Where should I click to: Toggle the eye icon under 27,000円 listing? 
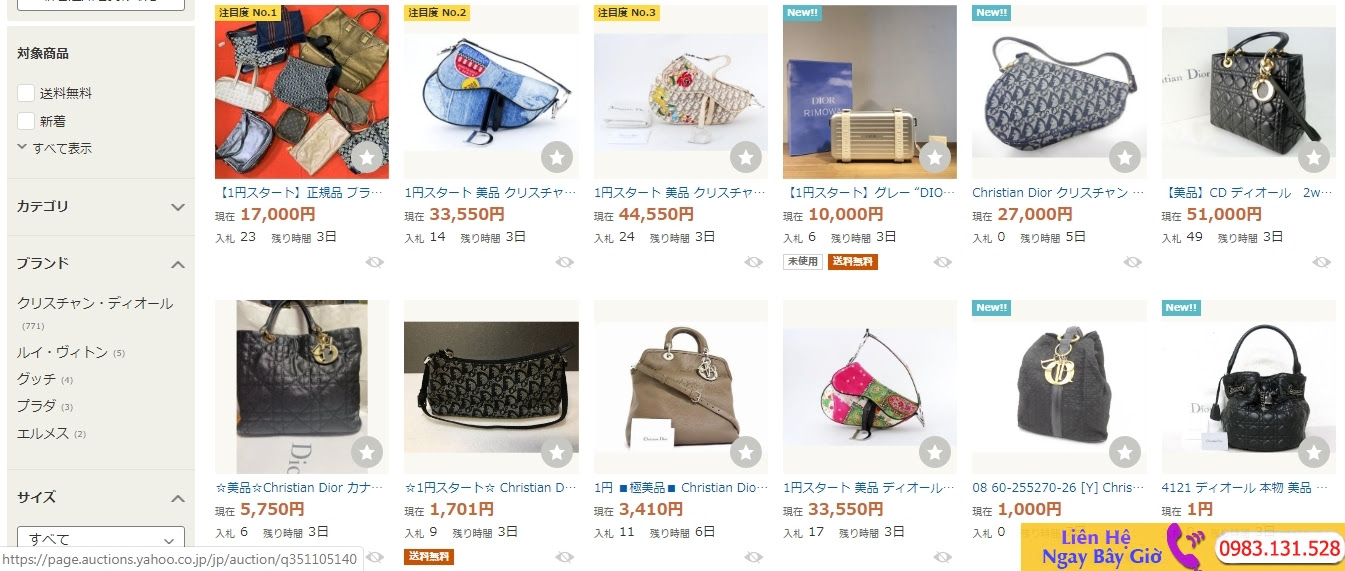pyautogui.click(x=1132, y=262)
